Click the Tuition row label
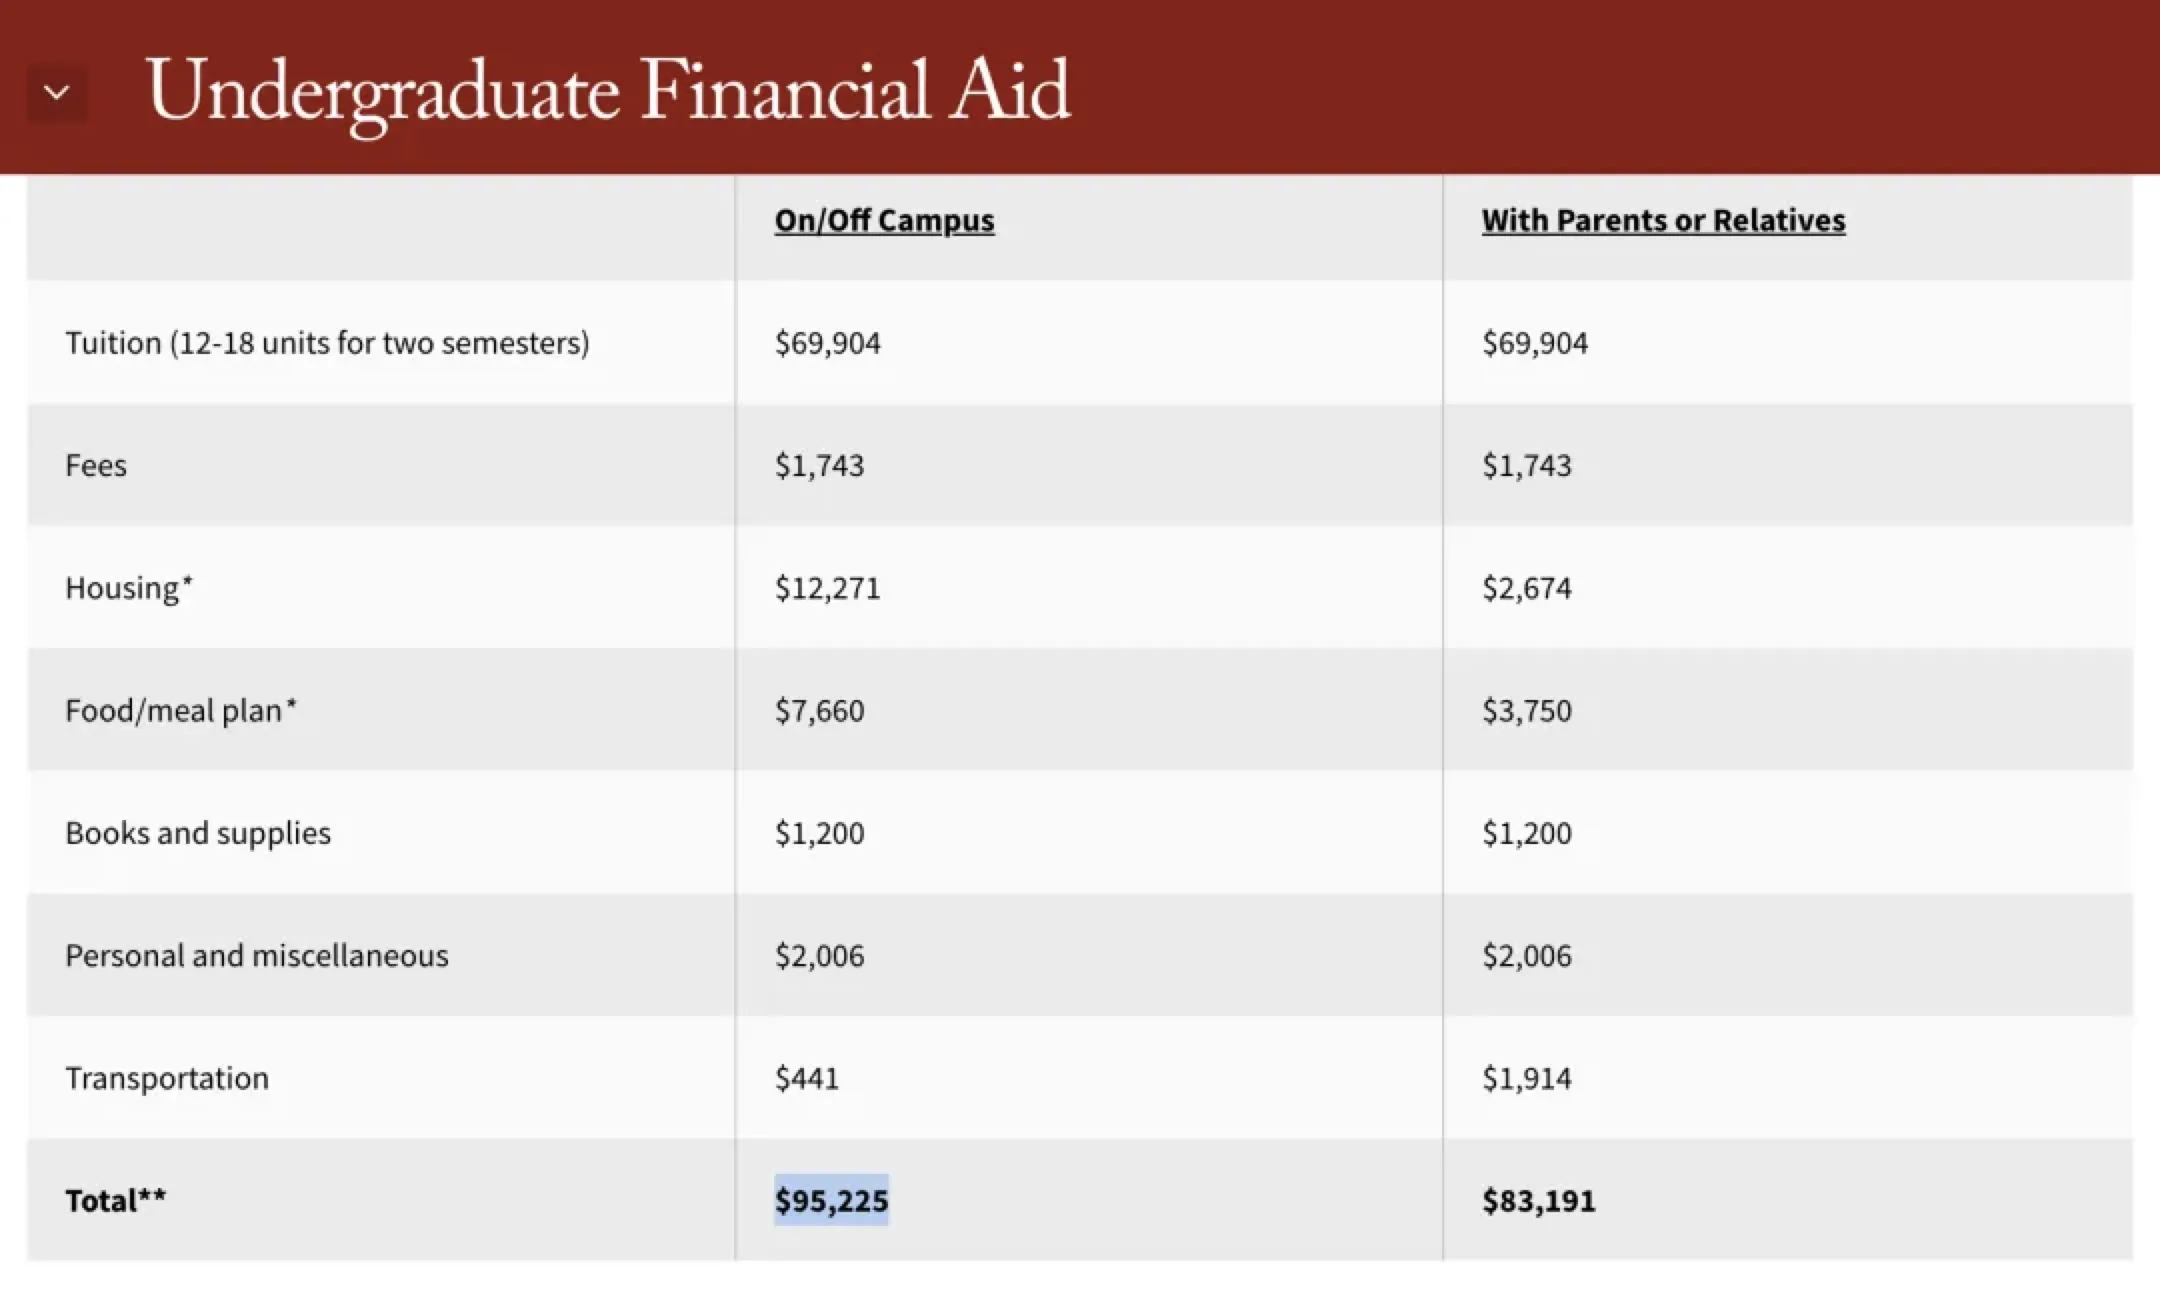Screen dimensions: 2160x1294 click(x=327, y=343)
